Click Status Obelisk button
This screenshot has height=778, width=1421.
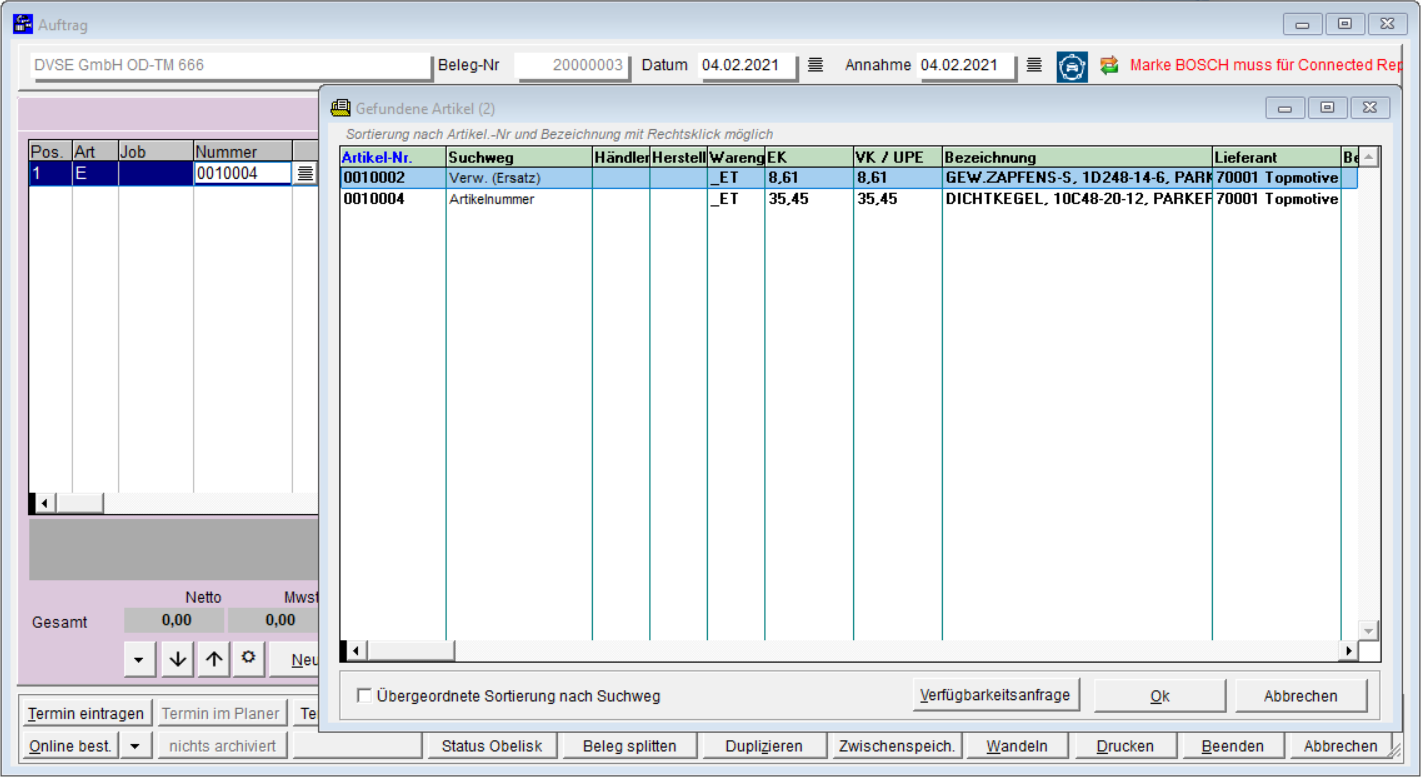coord(492,746)
